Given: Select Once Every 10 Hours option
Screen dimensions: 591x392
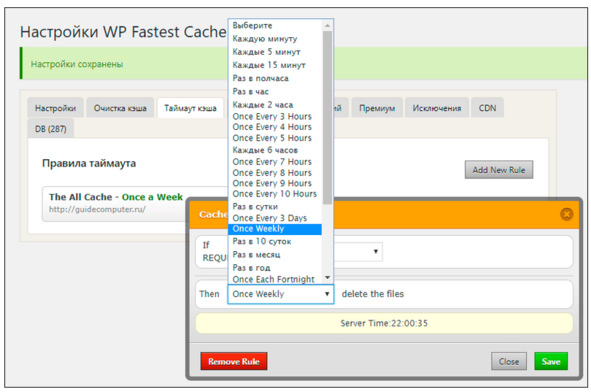Looking at the screenshot, I should [x=275, y=193].
